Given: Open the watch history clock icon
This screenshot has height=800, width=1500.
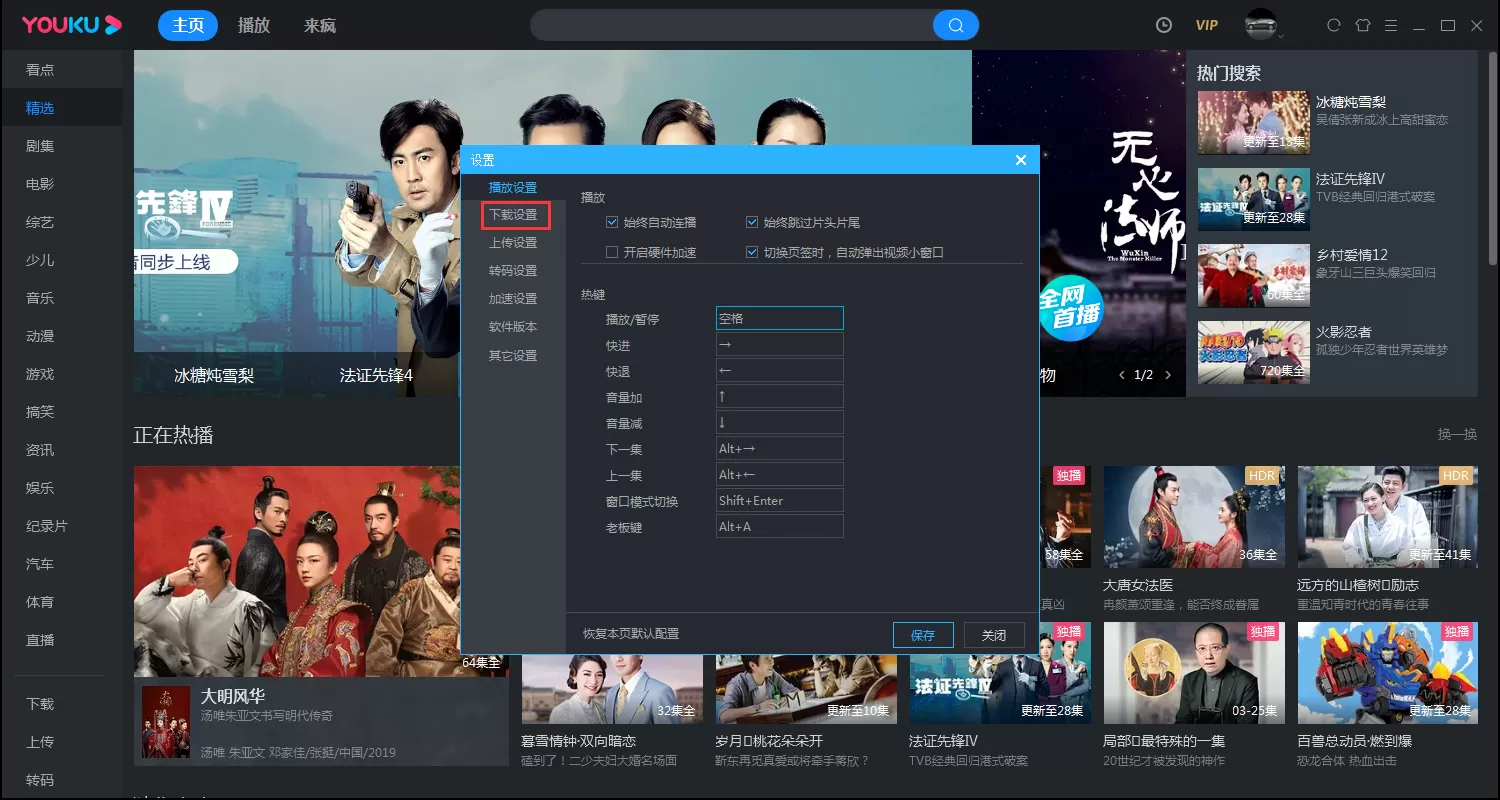Looking at the screenshot, I should [1164, 25].
